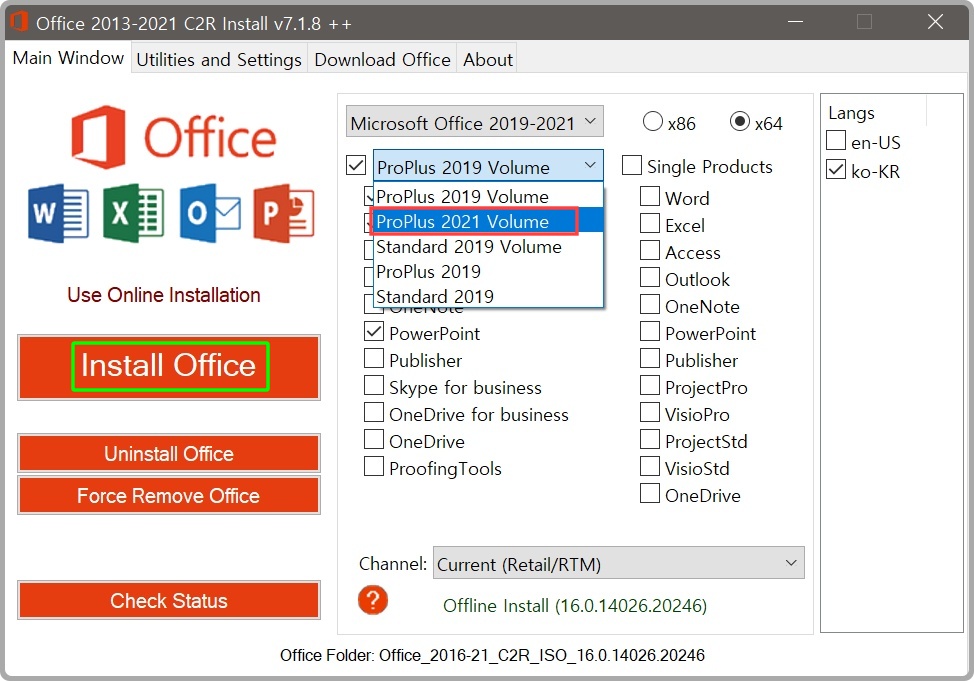The image size is (974, 681).
Task: Click the Force Remove Office button
Action: 169,495
